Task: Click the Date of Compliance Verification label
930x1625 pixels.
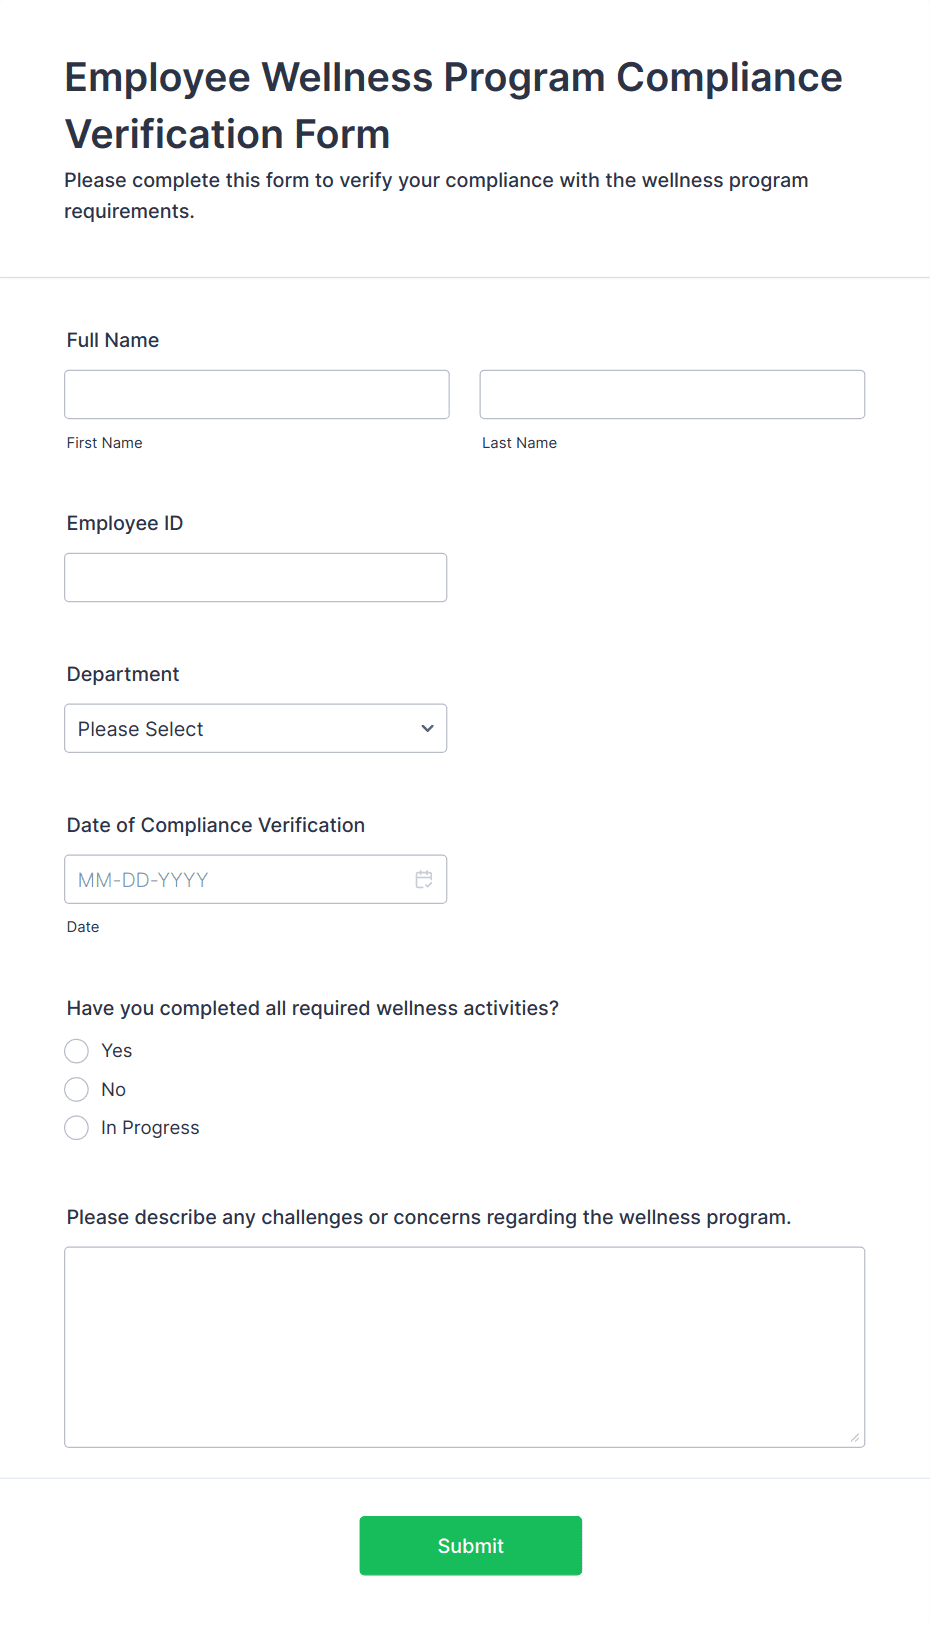Action: coord(216,825)
